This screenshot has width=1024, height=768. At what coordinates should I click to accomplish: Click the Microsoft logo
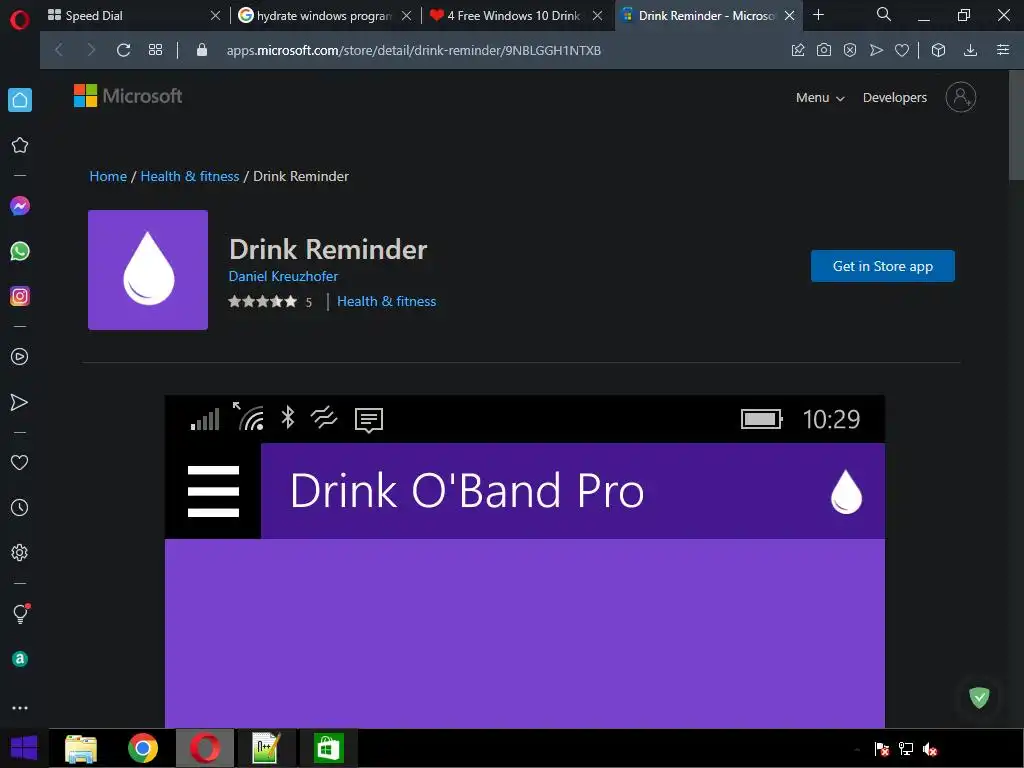(127, 96)
